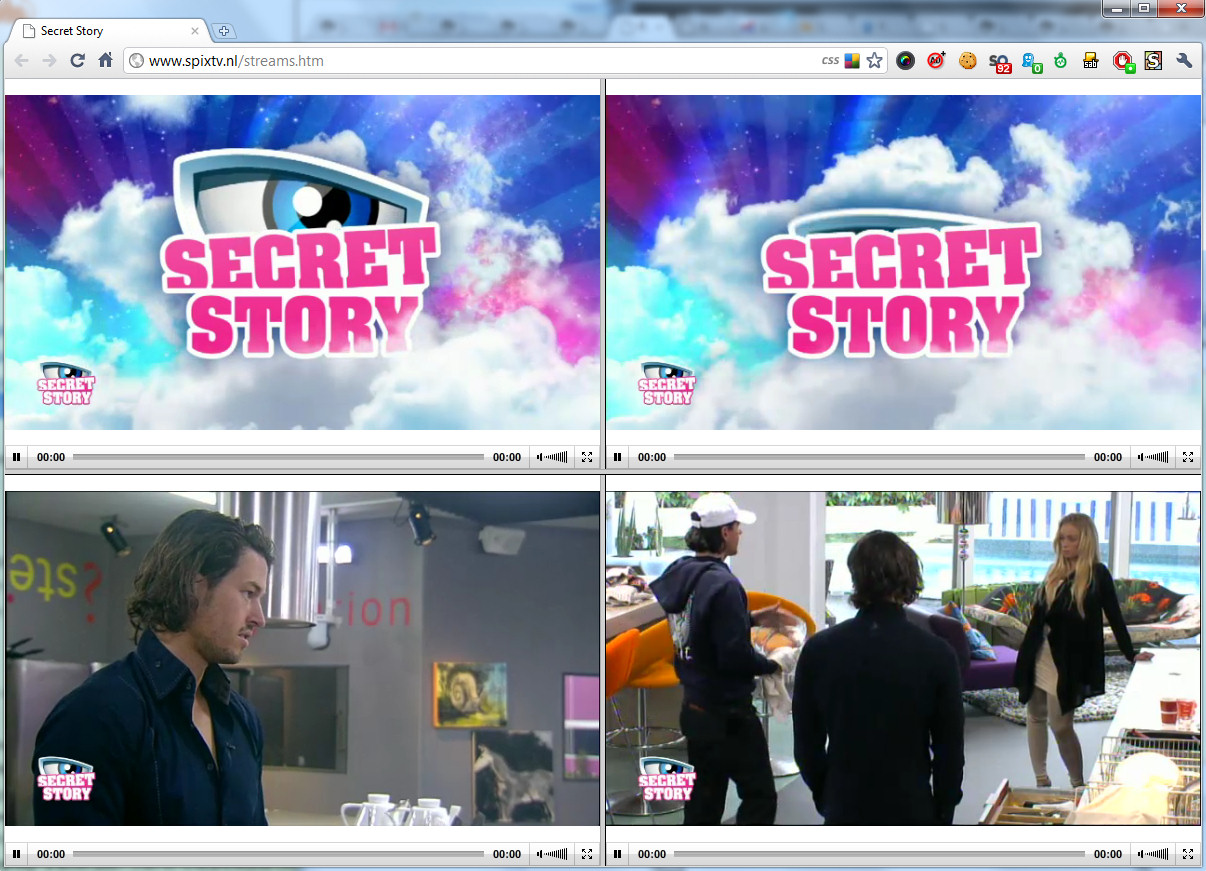This screenshot has width=1206, height=871.
Task: Go to the browser Home page
Action: (x=105, y=61)
